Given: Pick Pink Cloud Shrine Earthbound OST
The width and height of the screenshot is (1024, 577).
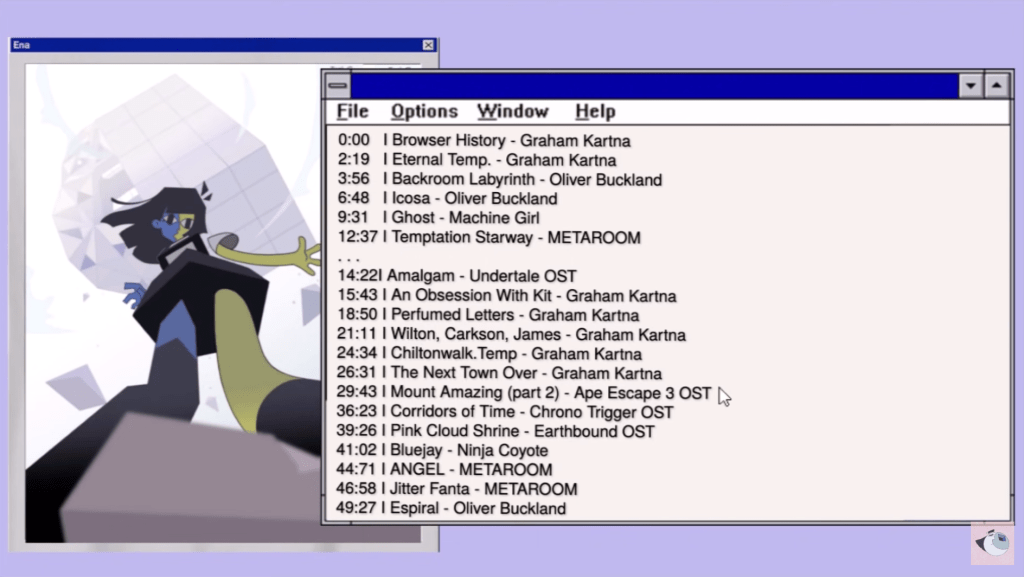Looking at the screenshot, I should coord(495,432).
